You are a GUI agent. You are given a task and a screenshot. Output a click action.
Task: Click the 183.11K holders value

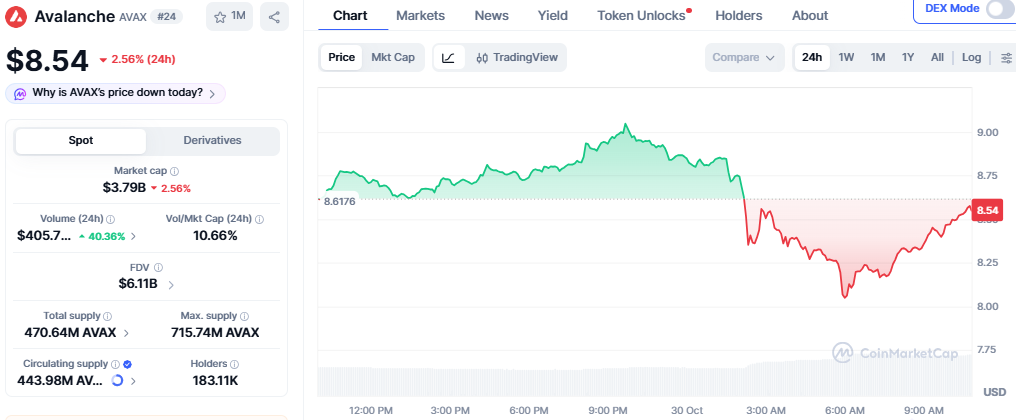click(x=215, y=381)
